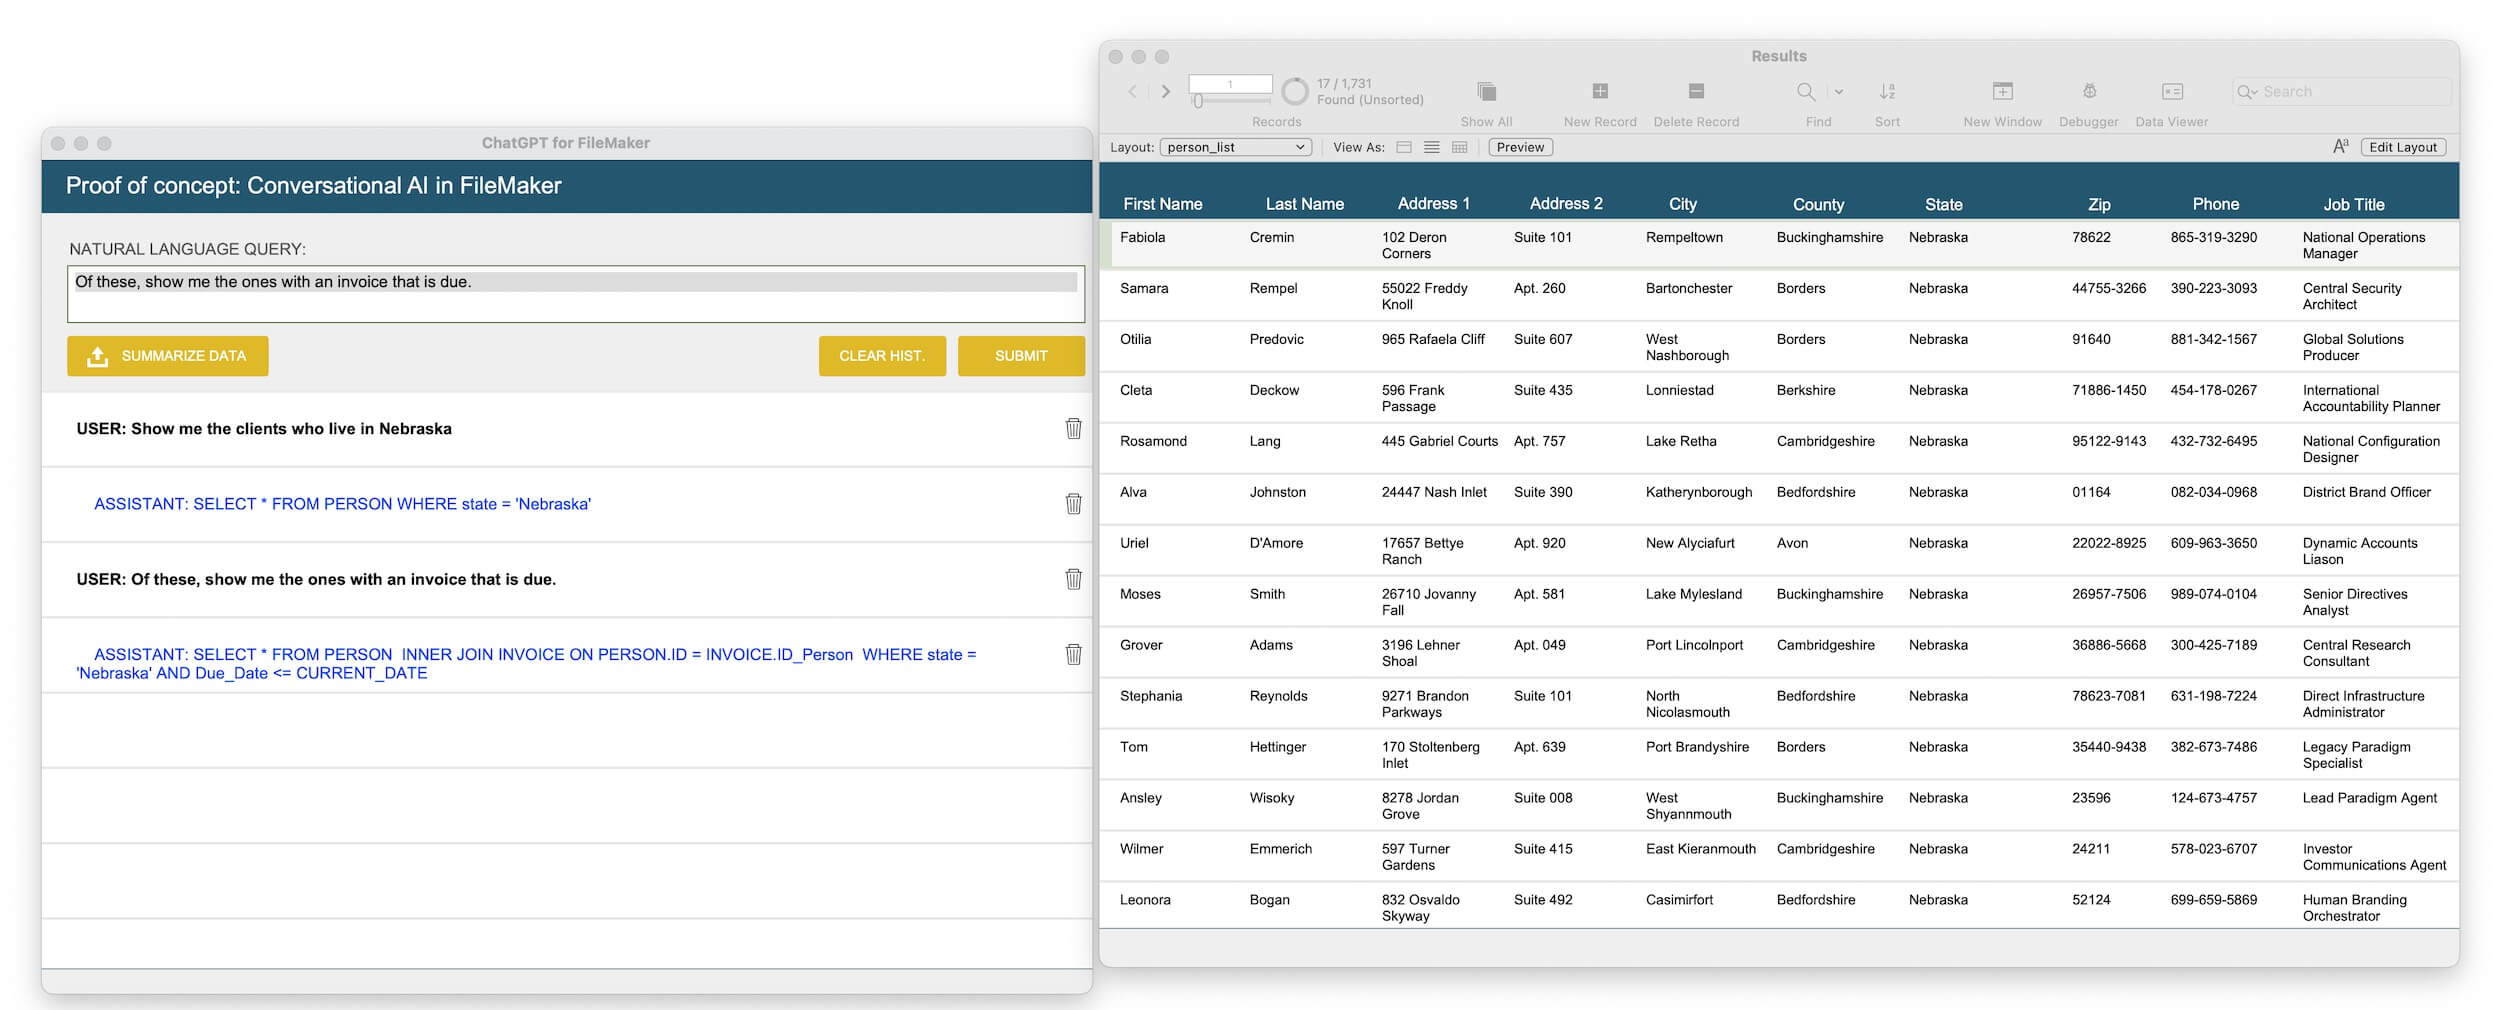The width and height of the screenshot is (2500, 1010).
Task: Click city Port Lincolnport
Action: (x=1694, y=645)
